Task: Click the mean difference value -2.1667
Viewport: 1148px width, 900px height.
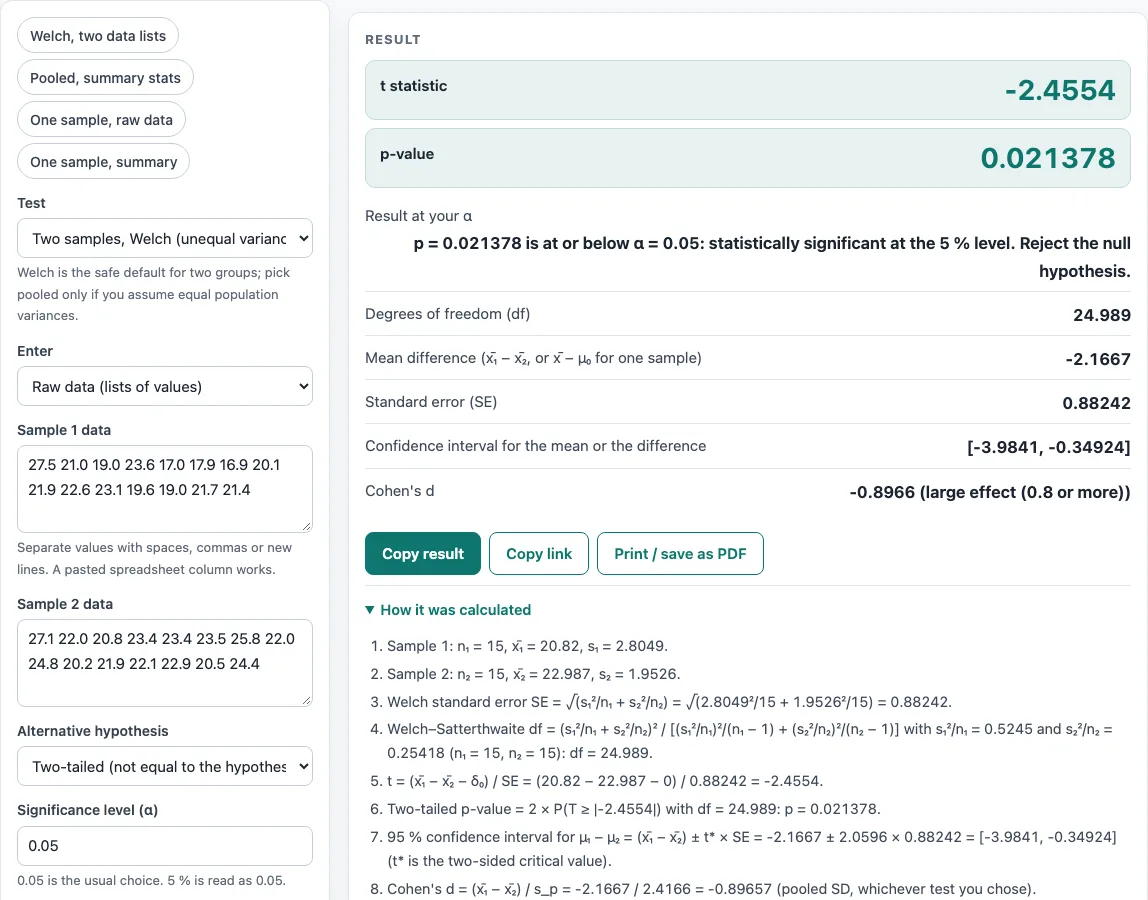Action: coord(1098,359)
